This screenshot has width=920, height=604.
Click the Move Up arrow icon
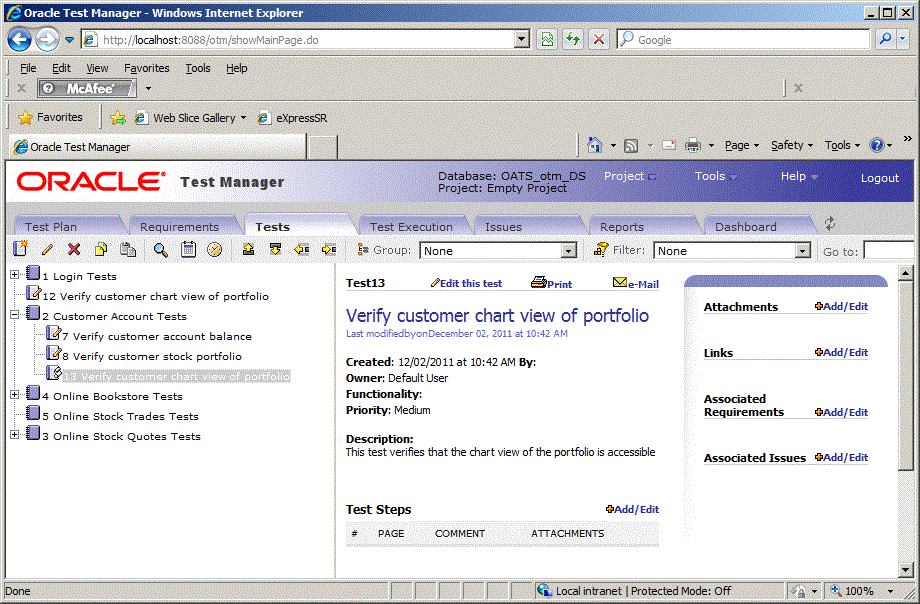[x=248, y=249]
